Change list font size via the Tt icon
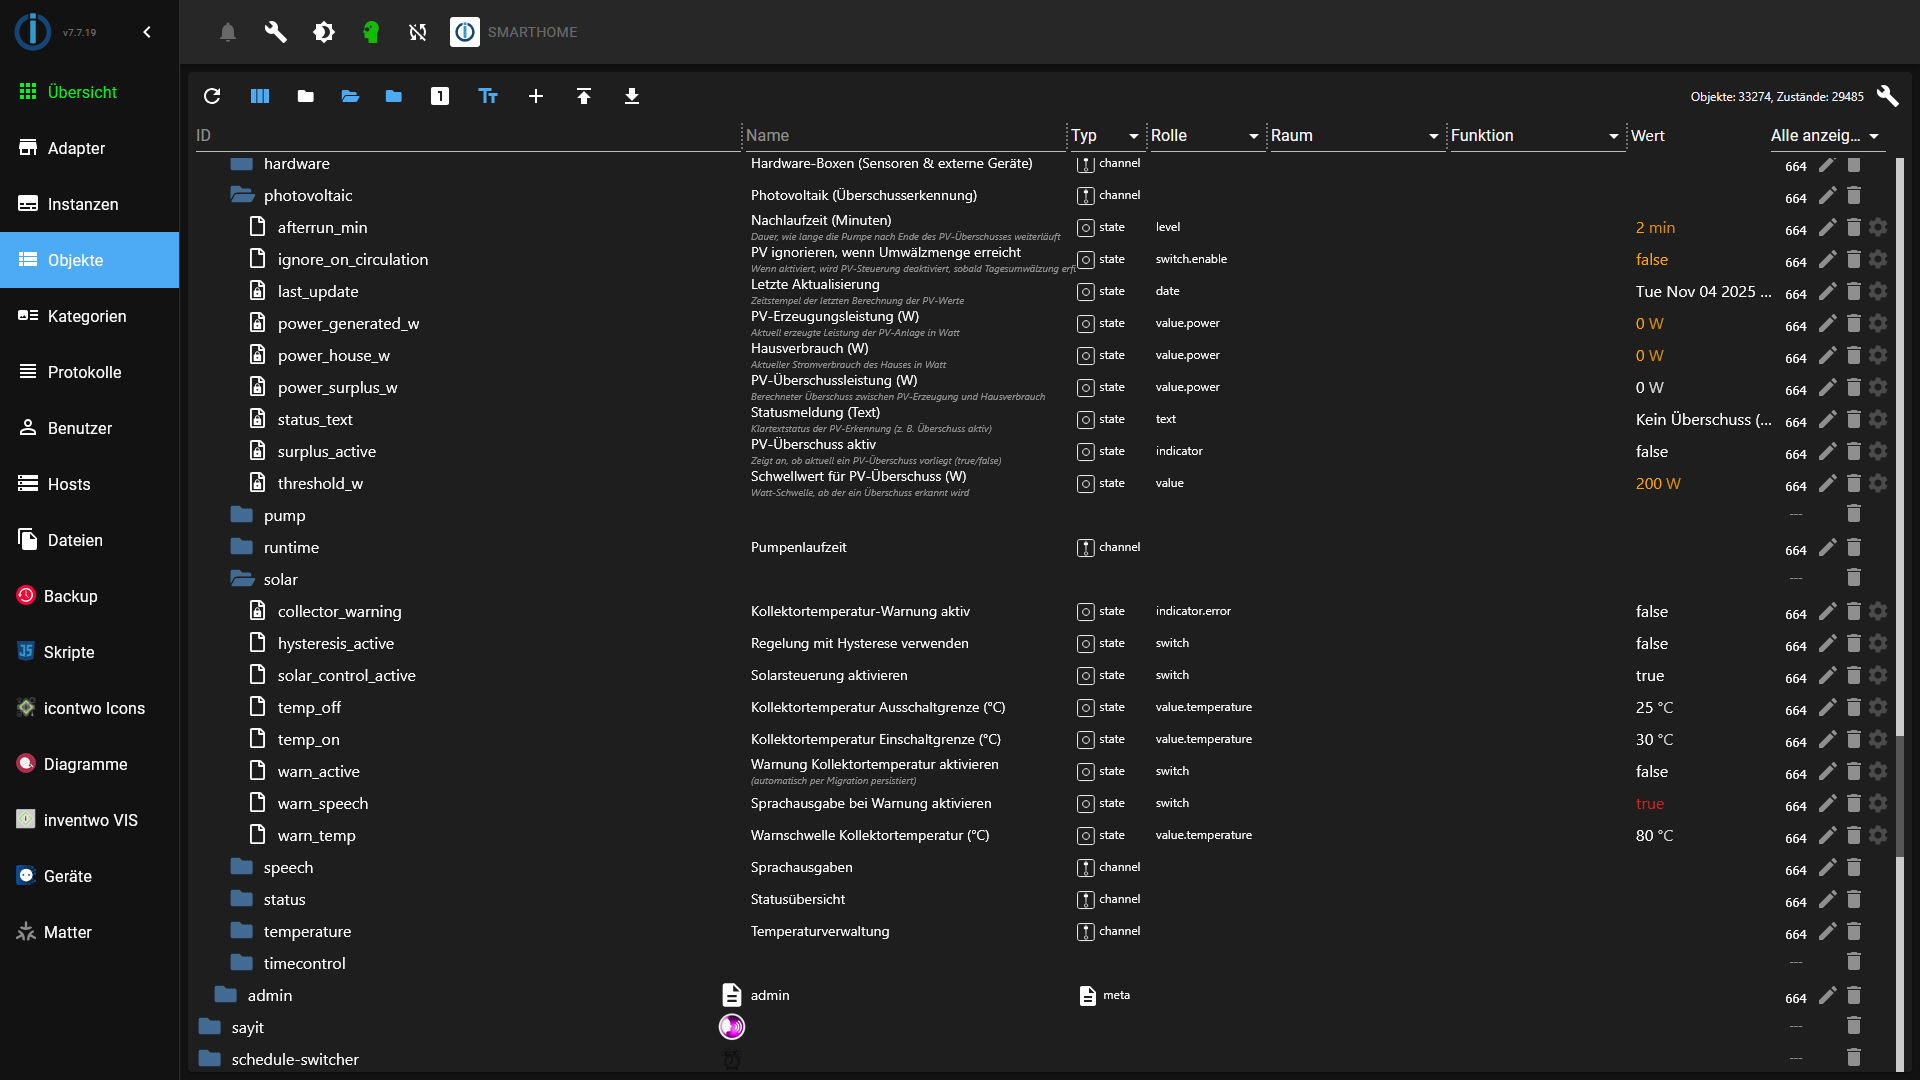The width and height of the screenshot is (1920, 1080). point(487,96)
